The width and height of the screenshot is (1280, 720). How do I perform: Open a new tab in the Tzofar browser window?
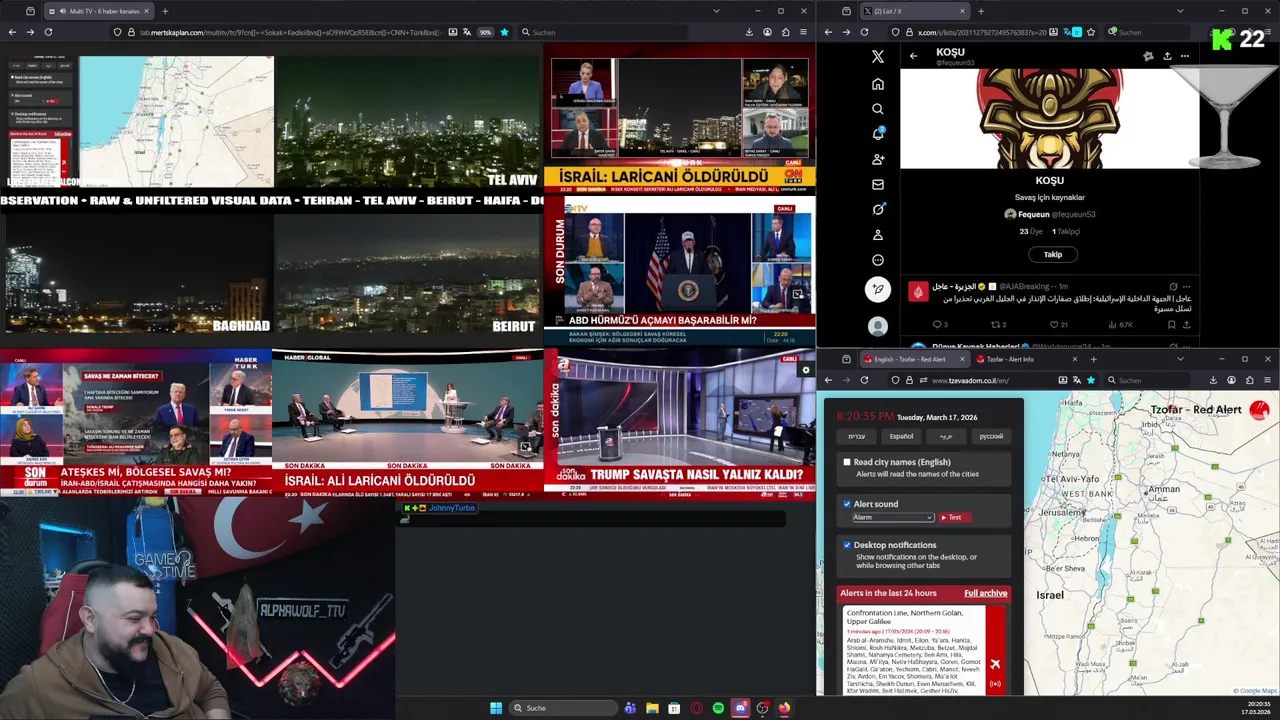(x=1094, y=359)
